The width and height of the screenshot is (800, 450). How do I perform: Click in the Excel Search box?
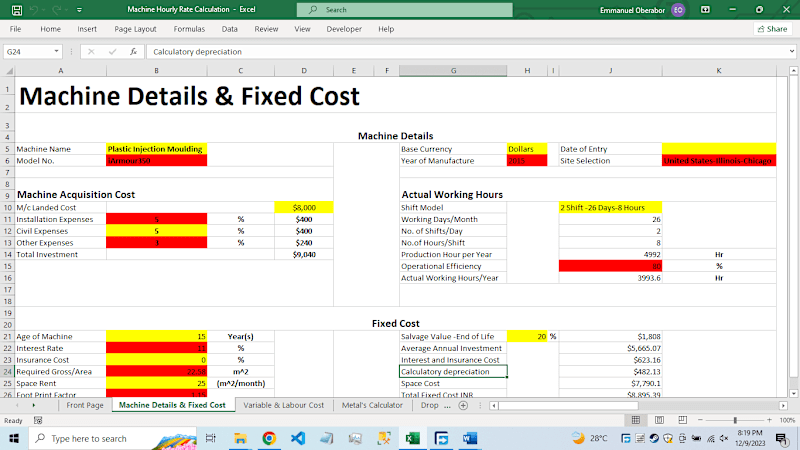point(405,10)
